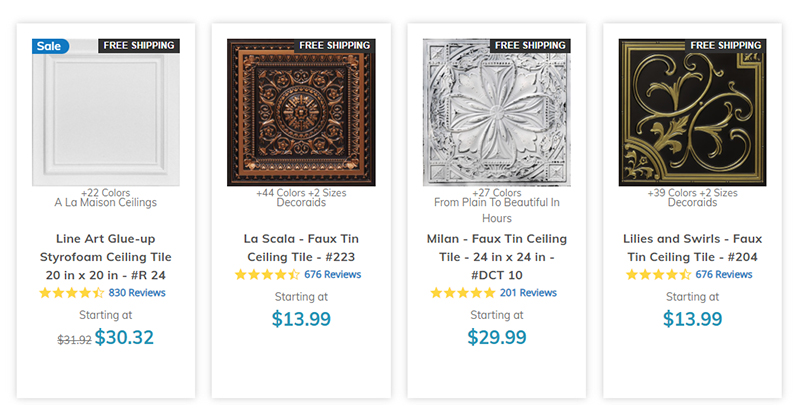Viewport: 800px width, 420px height.
Task: Open Milan Faux Tin Ceiling Tile title
Action: tap(496, 257)
